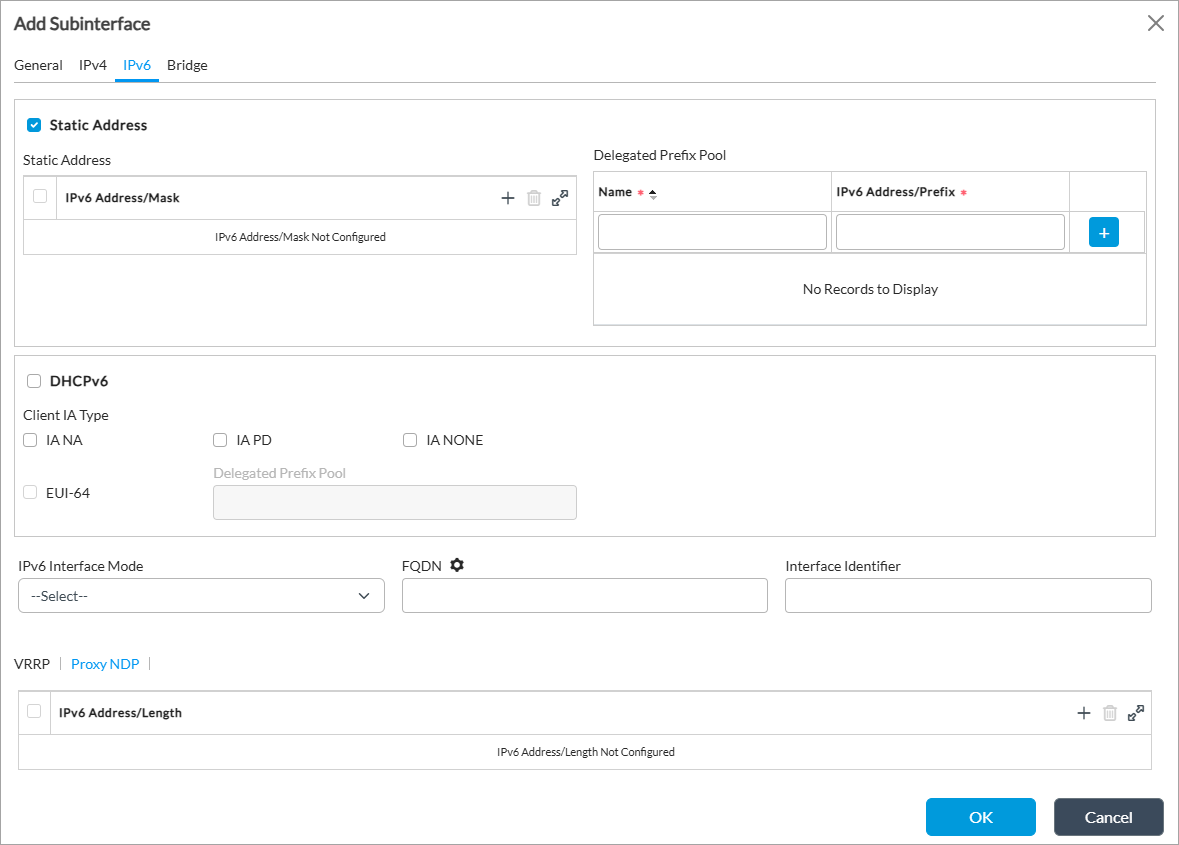
Task: Click the plus icon in Static Address table
Action: pos(508,198)
